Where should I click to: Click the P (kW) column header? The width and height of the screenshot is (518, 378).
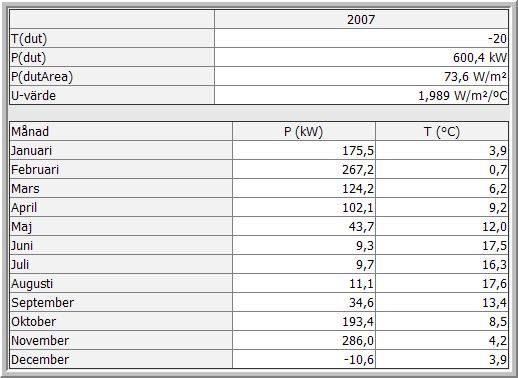click(304, 131)
